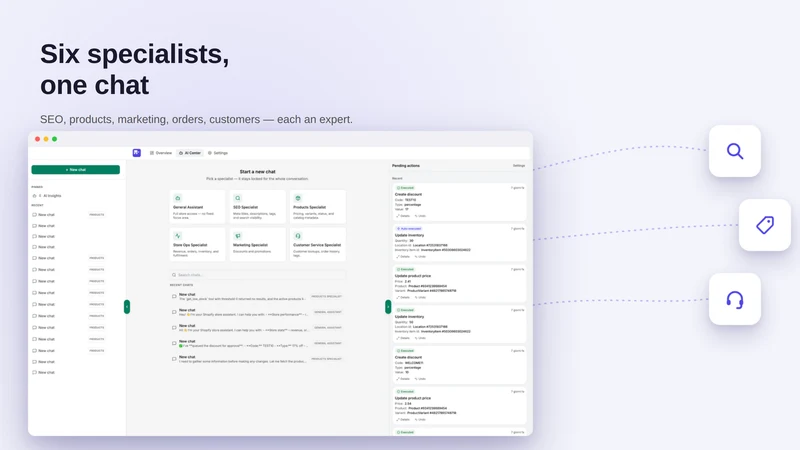This screenshot has width=800, height=450.
Task: Open Settings link in Pending actions header
Action: tap(518, 166)
